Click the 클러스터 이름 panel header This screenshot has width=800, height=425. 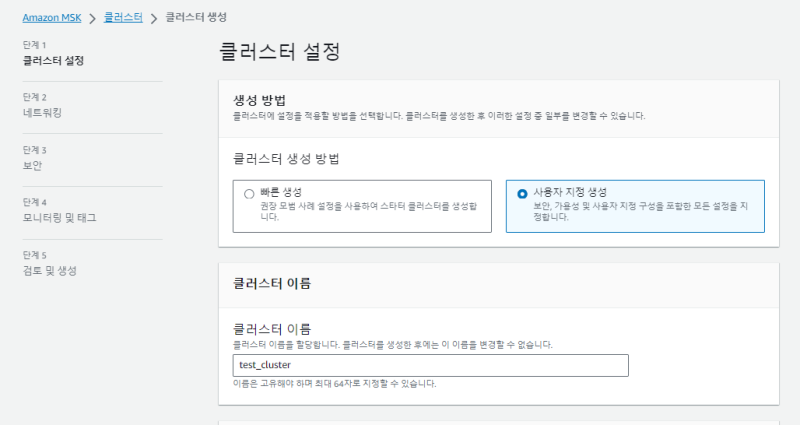tap(271, 283)
